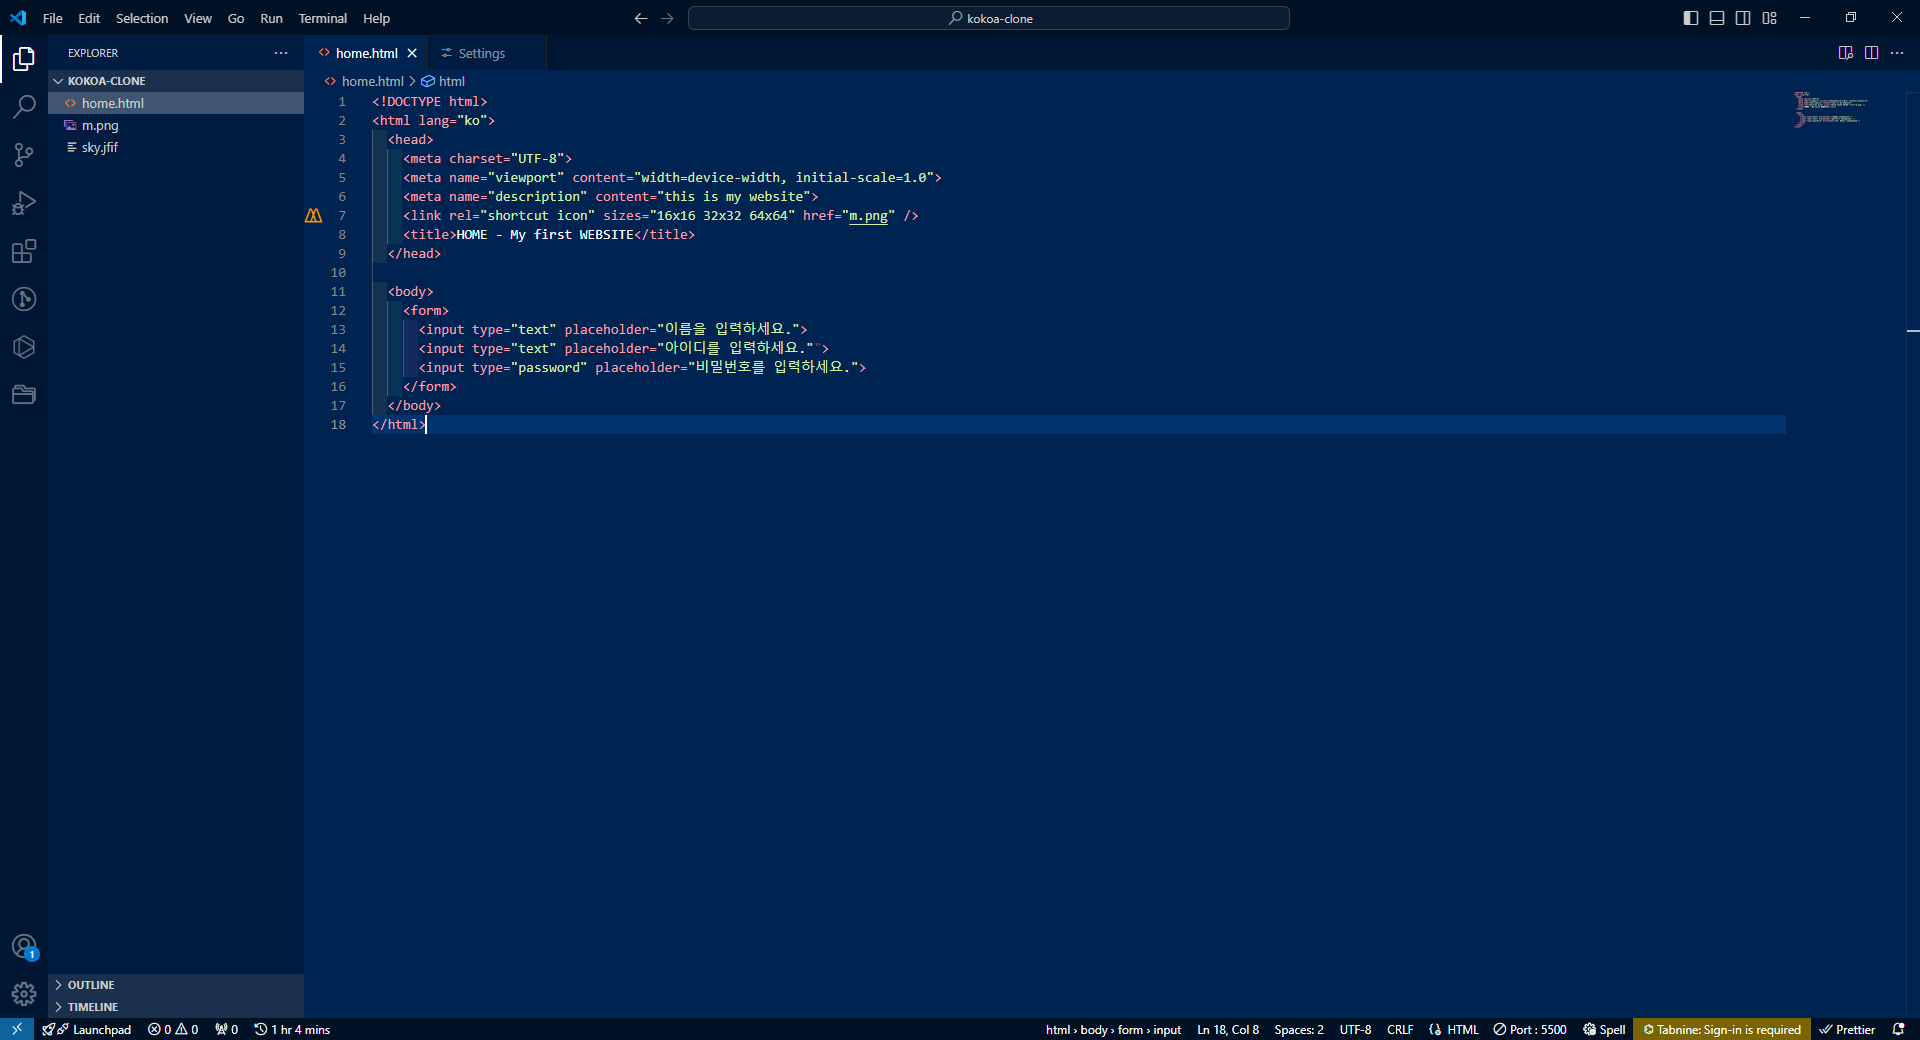Open sky.jfif in the file tree
This screenshot has width=1920, height=1040.
[x=176, y=147]
